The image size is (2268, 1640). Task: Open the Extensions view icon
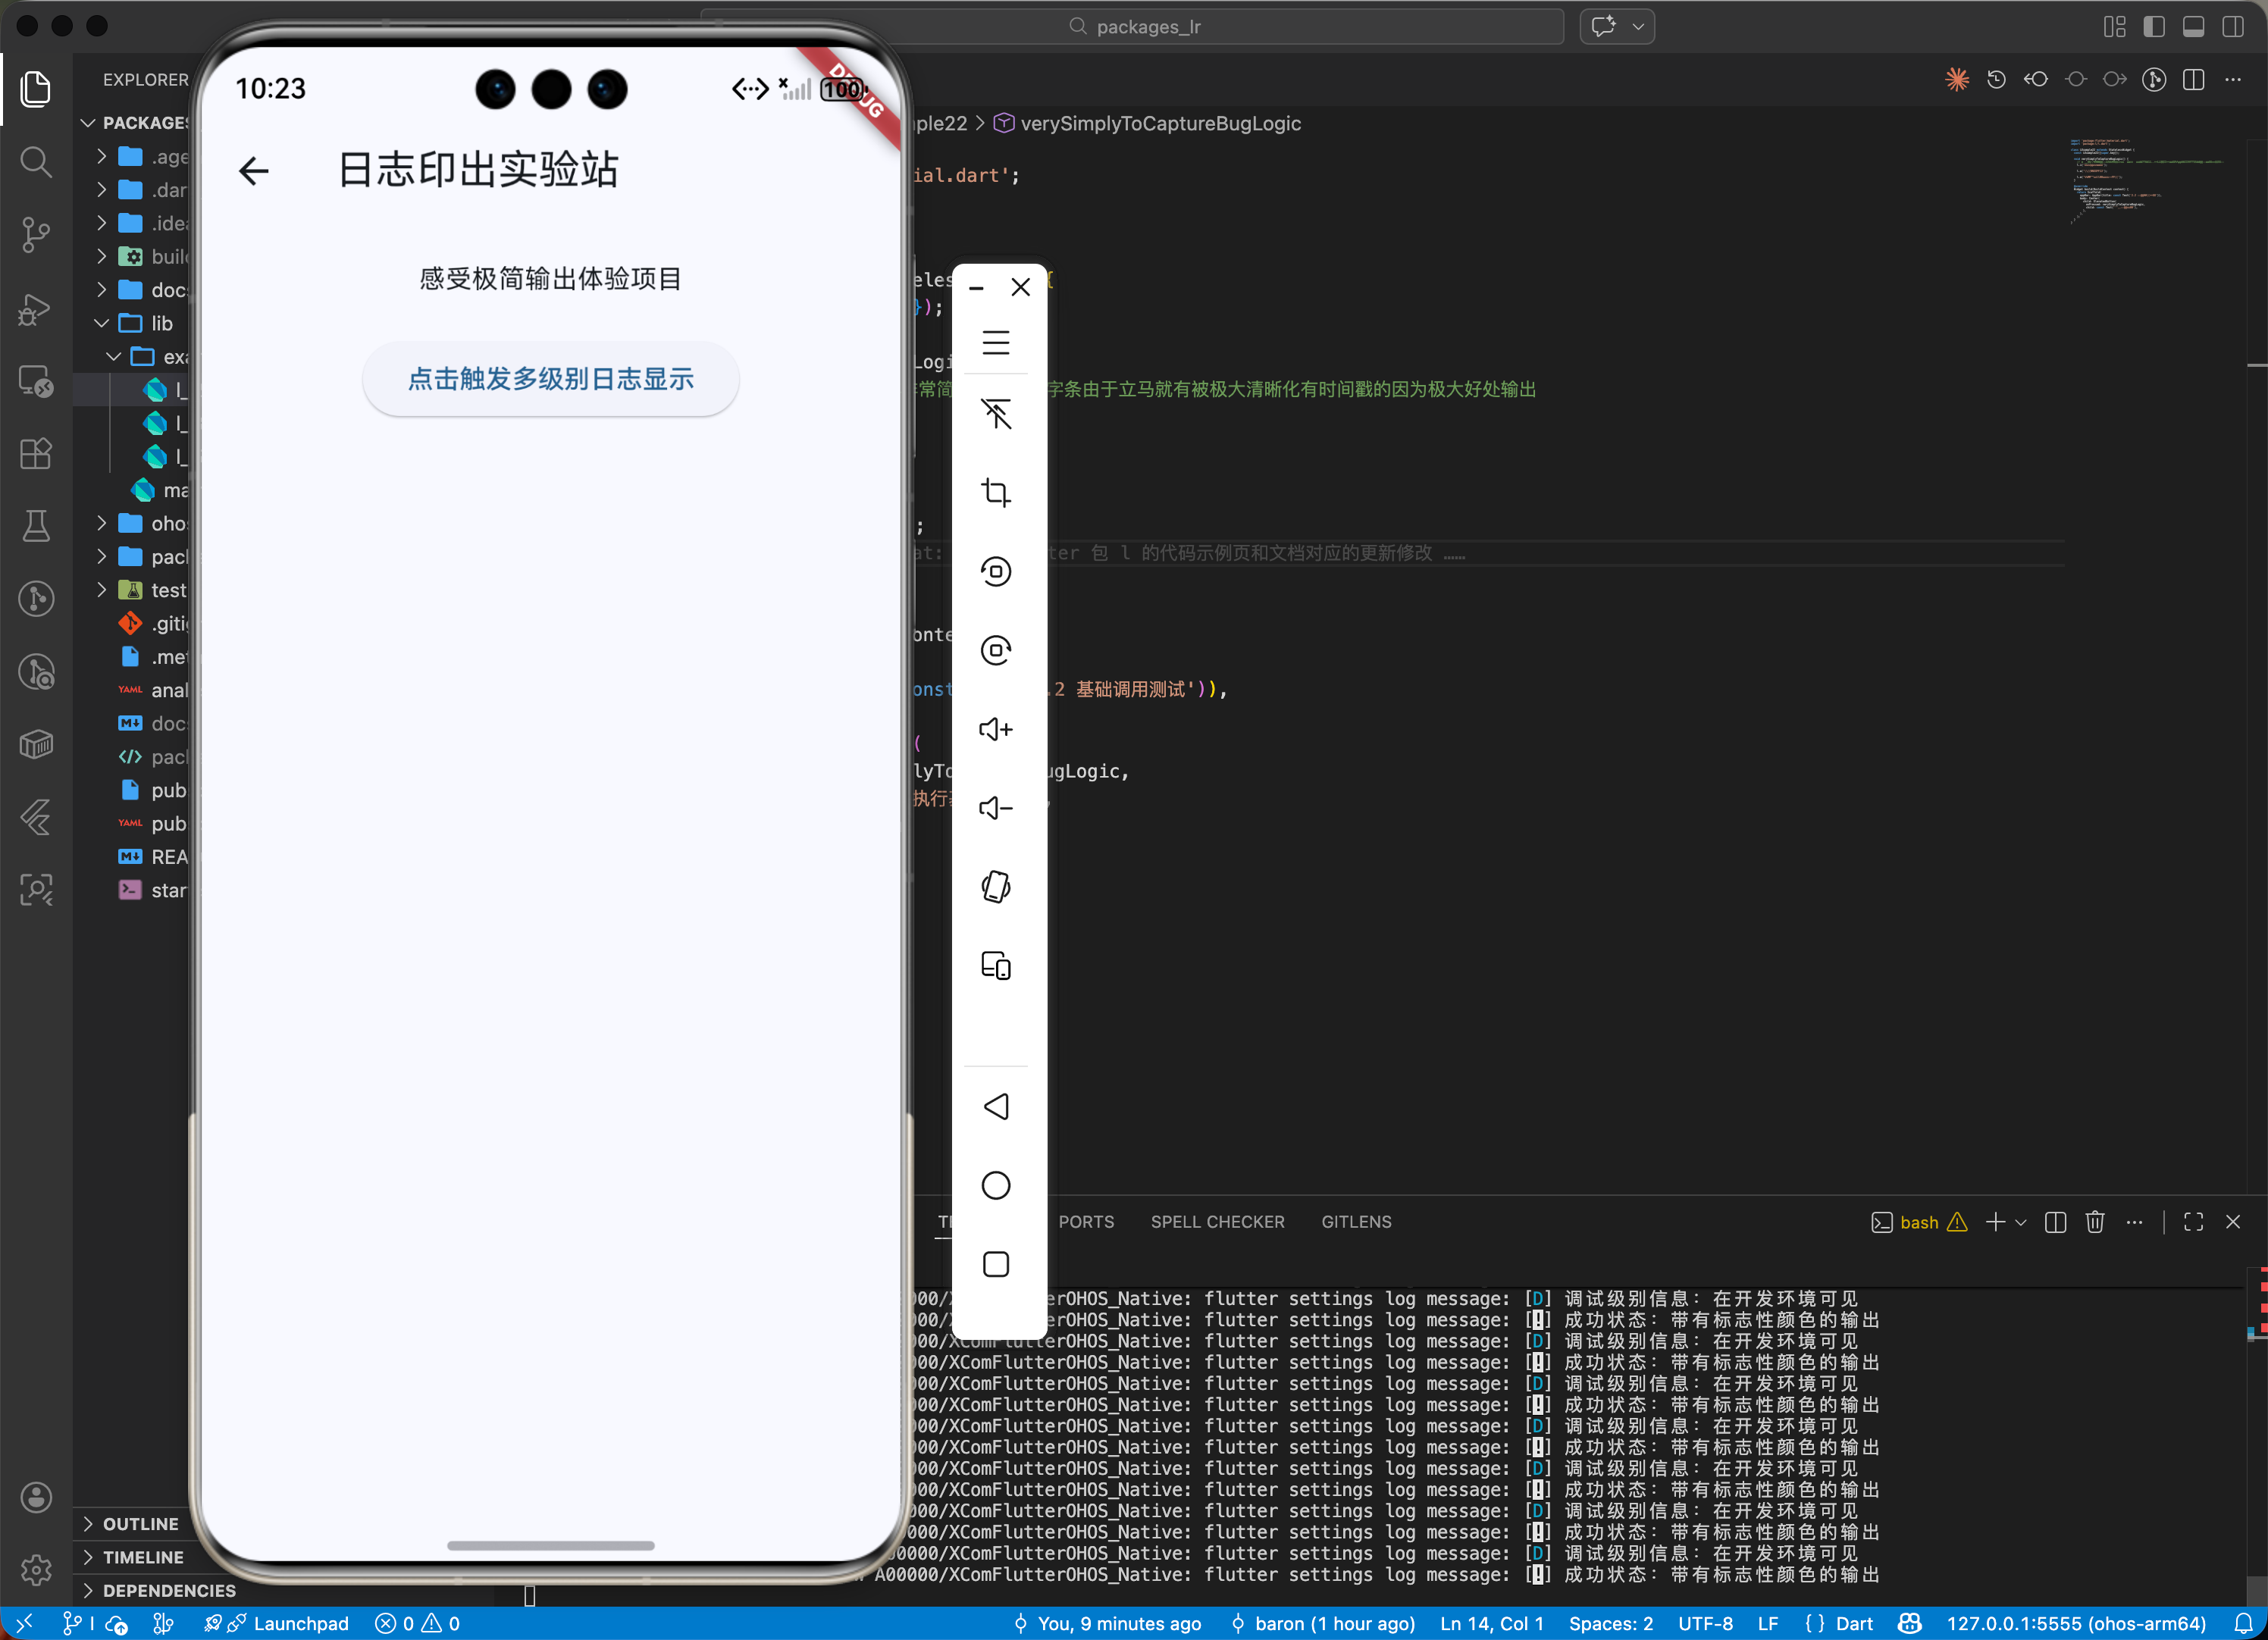click(36, 454)
